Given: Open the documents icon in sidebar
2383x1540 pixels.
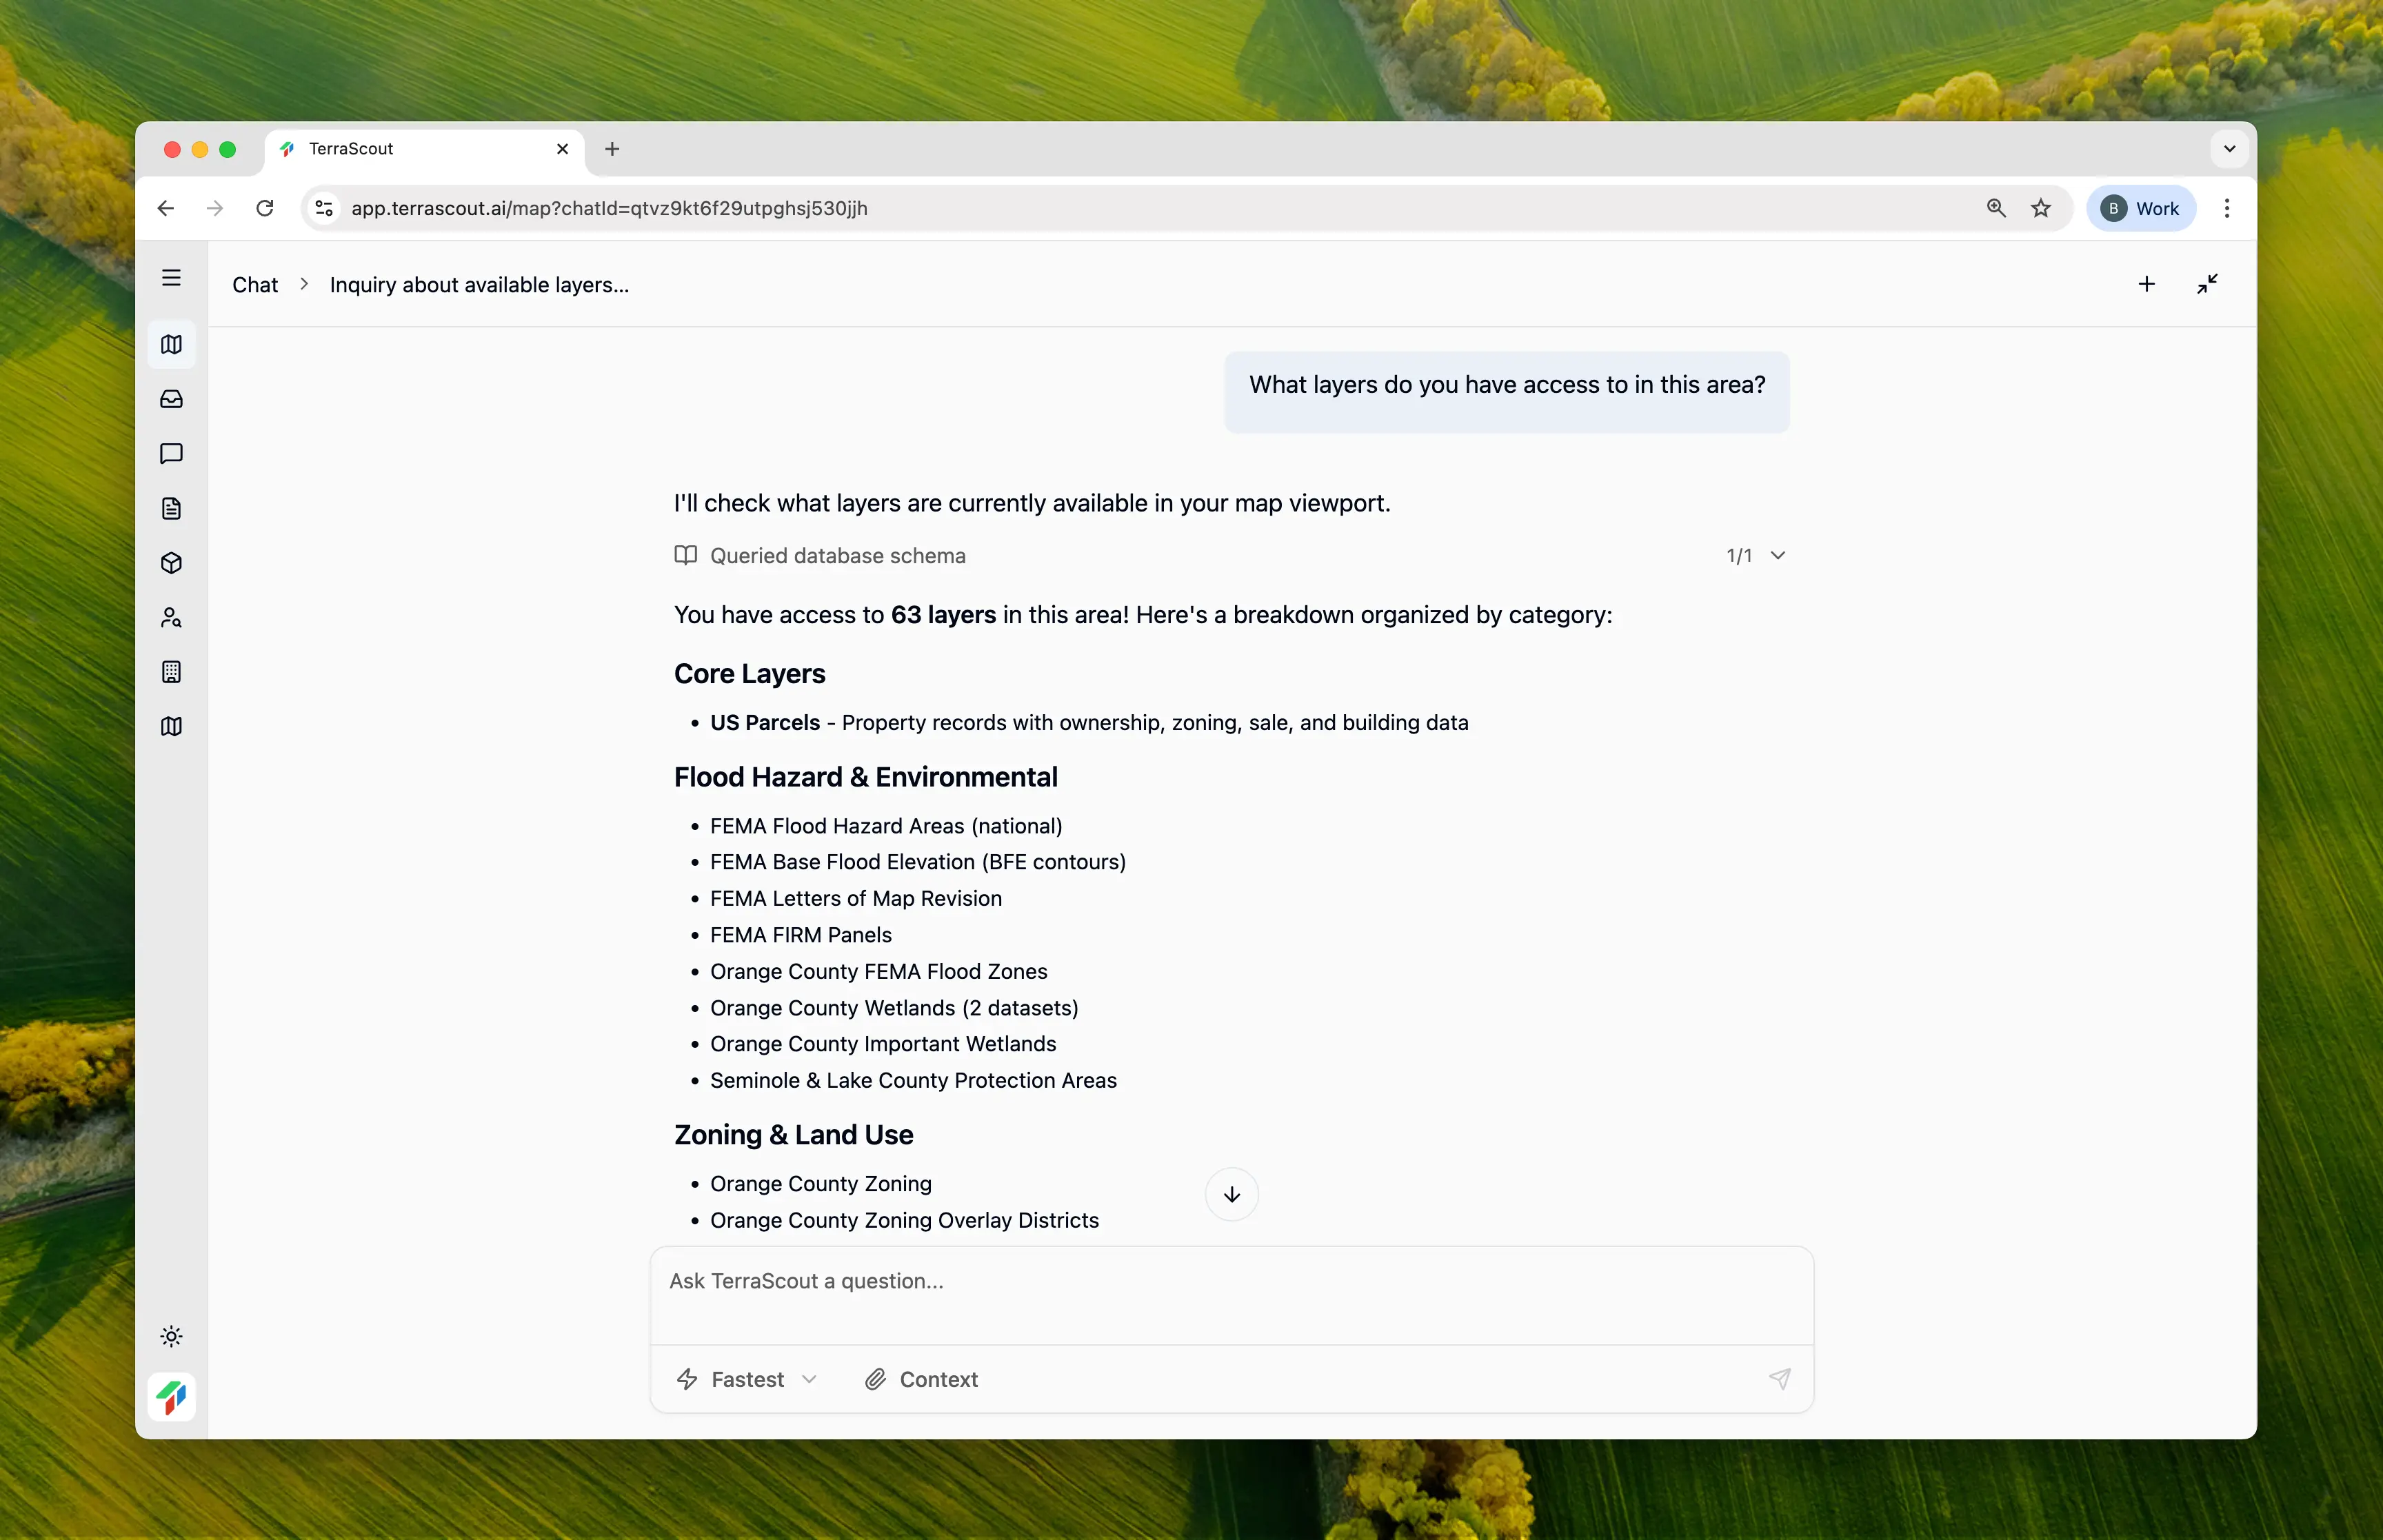Looking at the screenshot, I should pos(171,508).
